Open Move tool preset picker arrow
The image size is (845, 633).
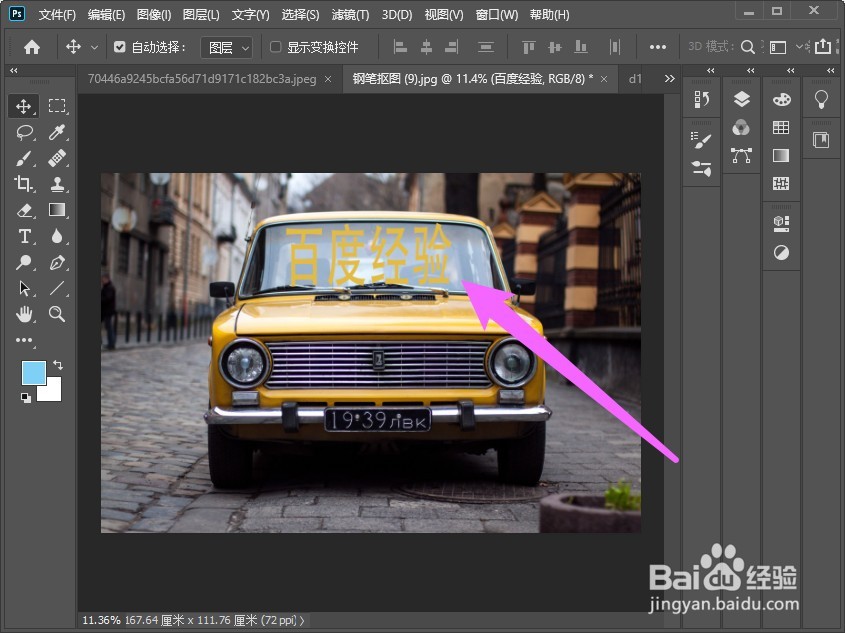pyautogui.click(x=94, y=47)
